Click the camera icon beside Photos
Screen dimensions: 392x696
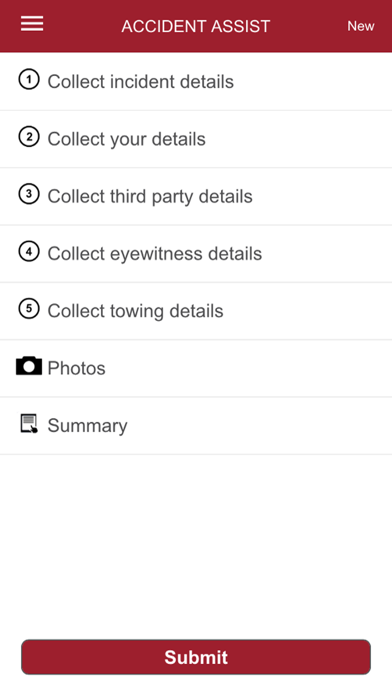[29, 366]
